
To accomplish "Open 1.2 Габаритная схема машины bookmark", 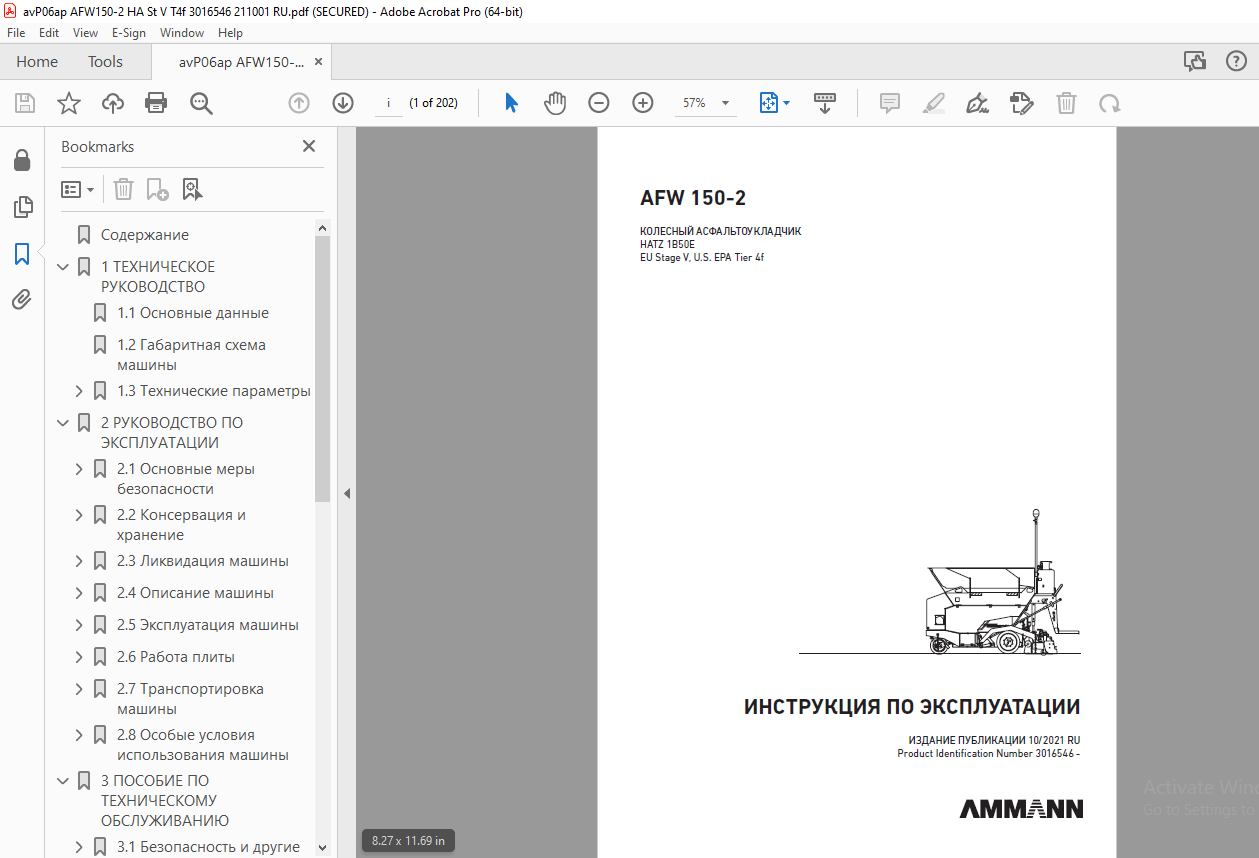I will pos(192,355).
